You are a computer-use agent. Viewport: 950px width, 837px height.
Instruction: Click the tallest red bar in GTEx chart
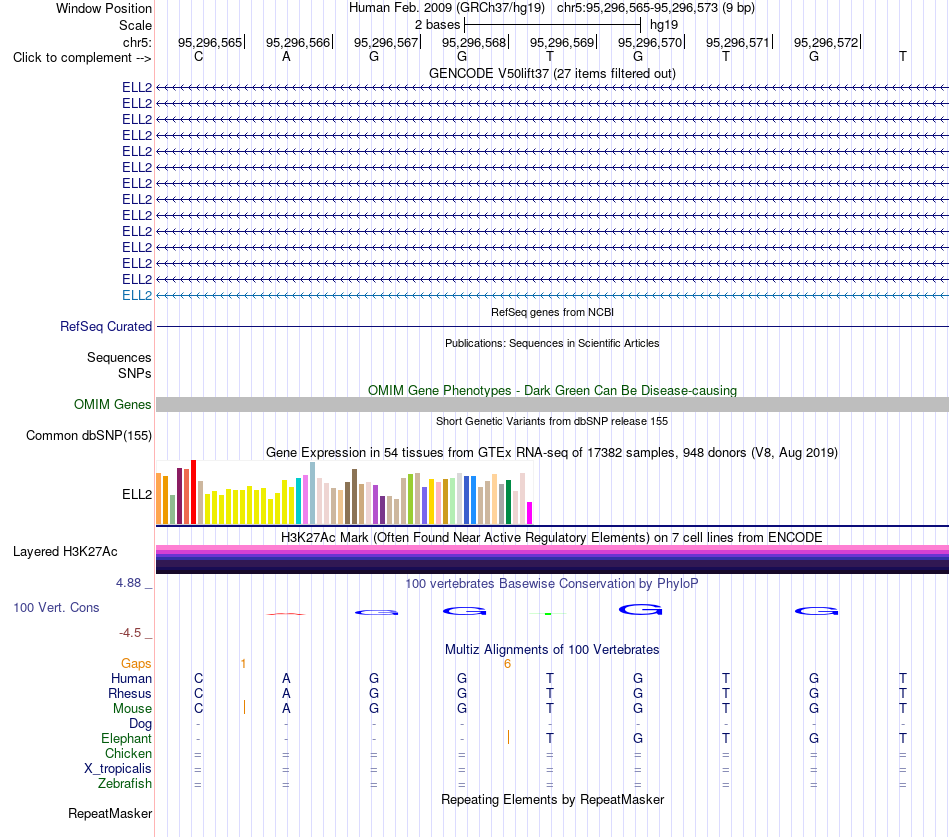tap(193, 492)
